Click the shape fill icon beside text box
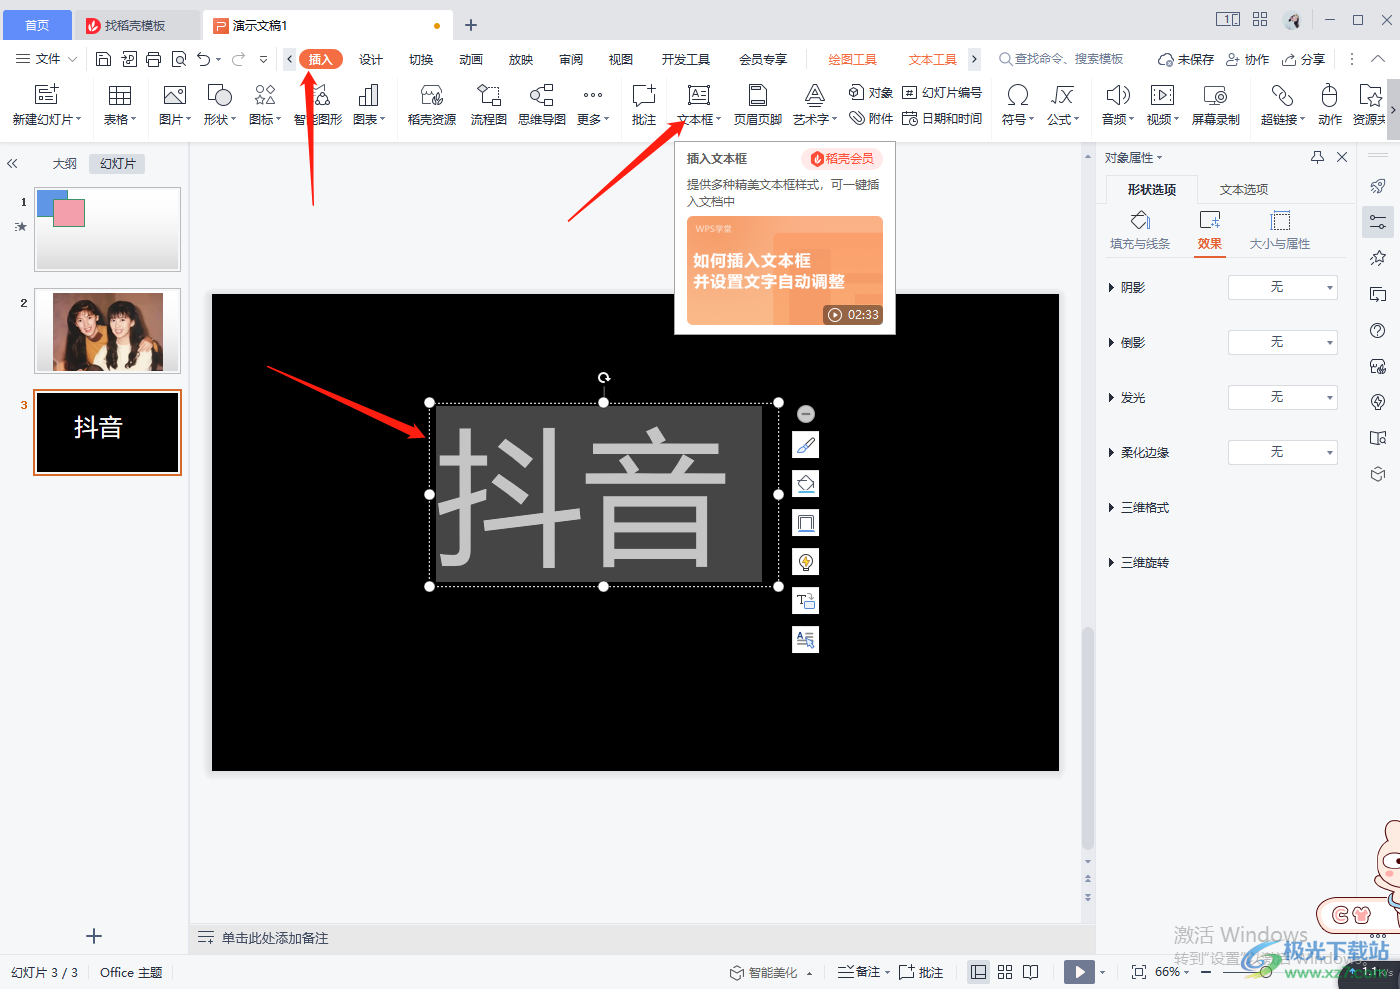Viewport: 1400px width, 989px height. pyautogui.click(x=805, y=484)
